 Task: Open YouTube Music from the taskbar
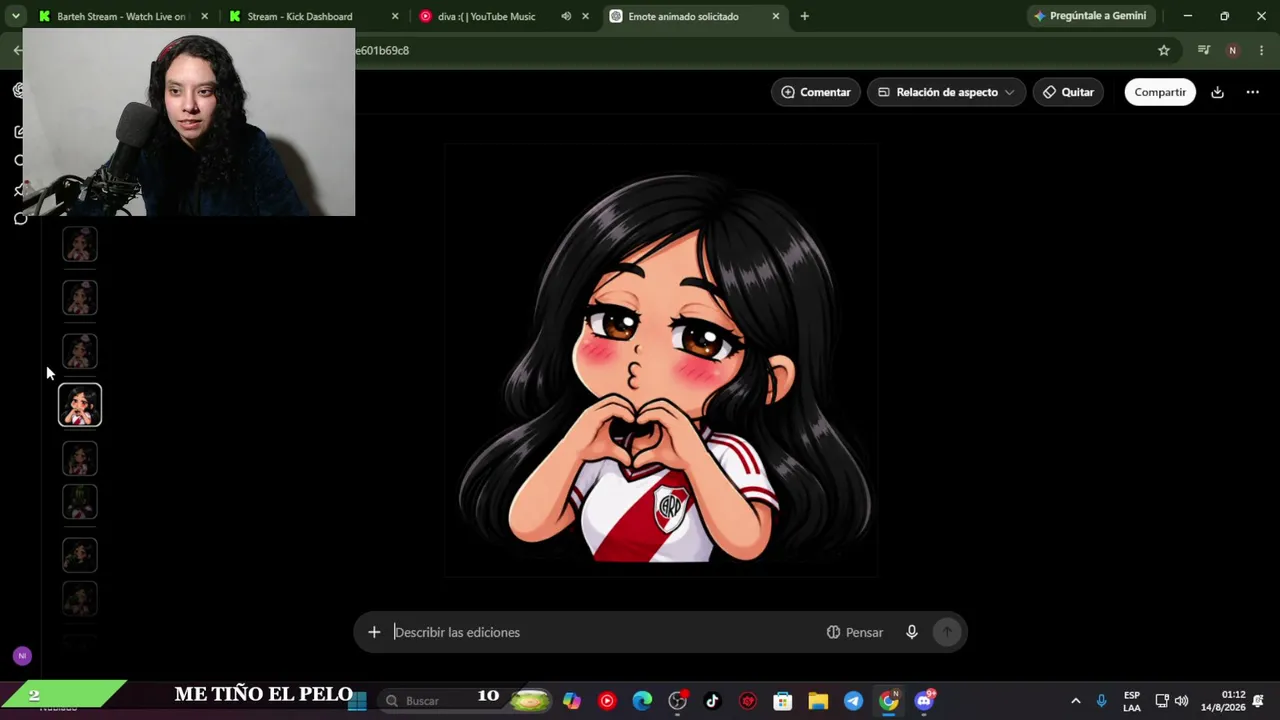(607, 701)
